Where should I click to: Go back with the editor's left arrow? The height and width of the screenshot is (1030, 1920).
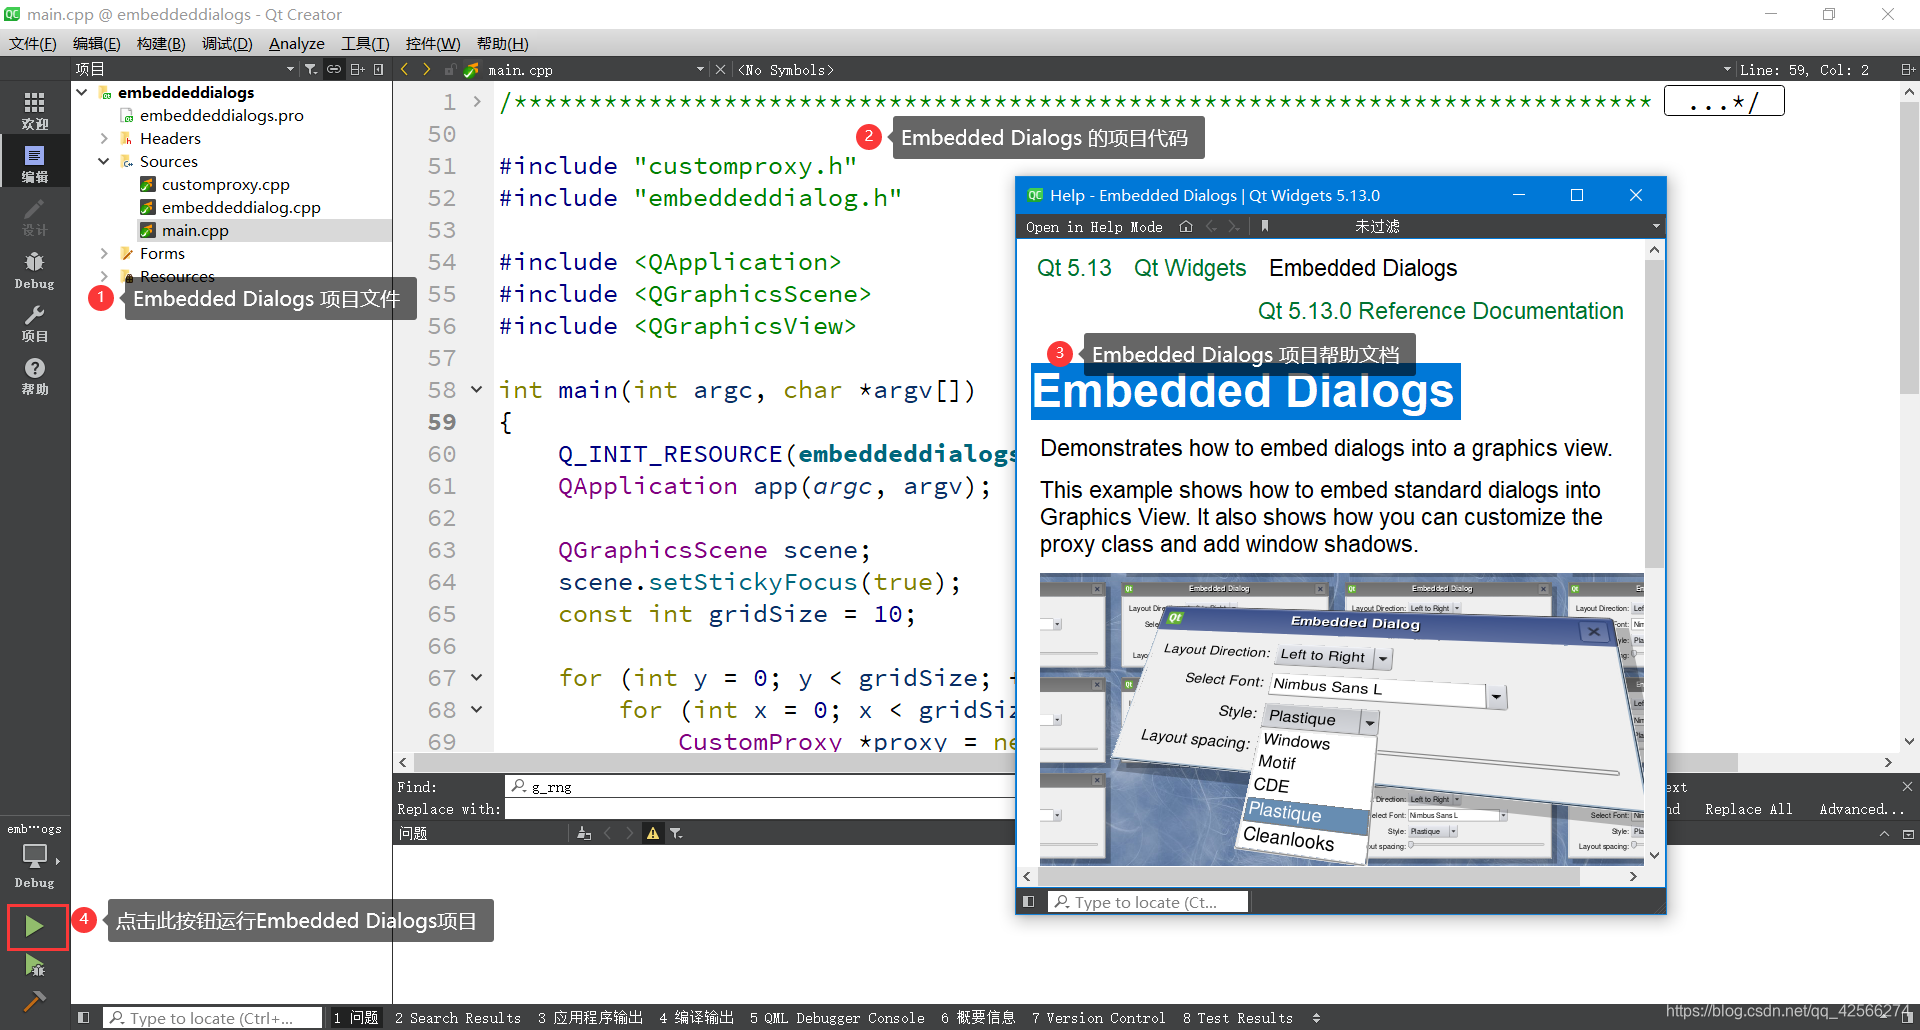click(x=404, y=69)
